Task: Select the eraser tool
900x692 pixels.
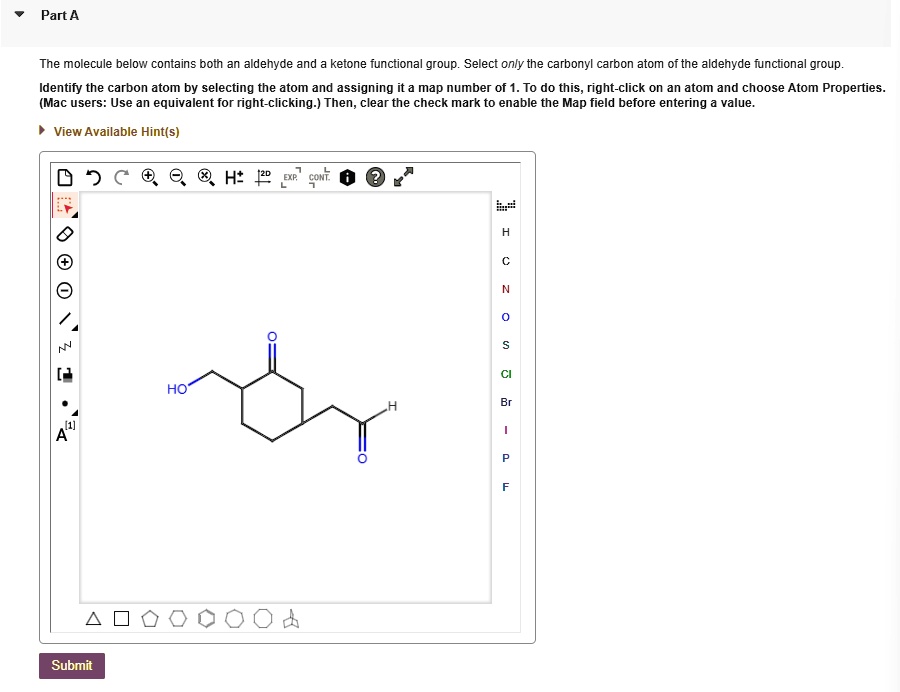Action: (x=63, y=234)
